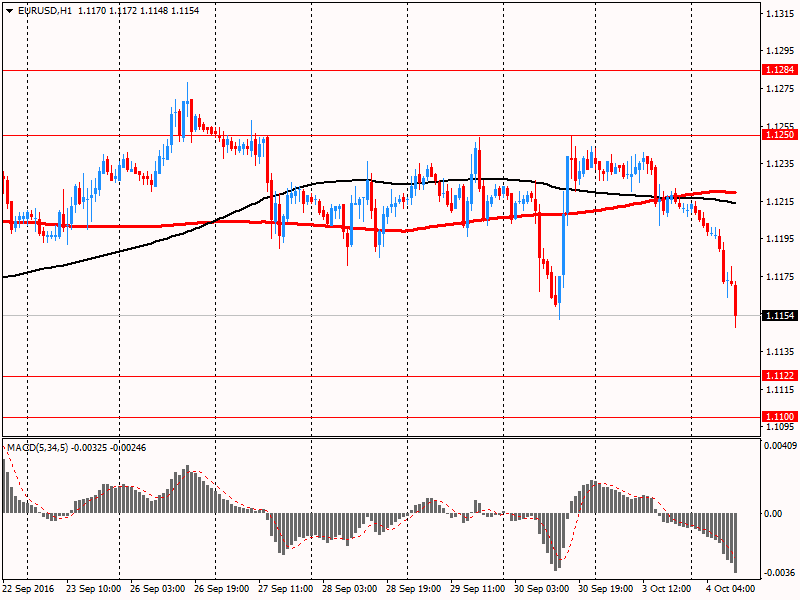Click the 1.1295 price scale value
The image size is (800, 600).
(780, 51)
